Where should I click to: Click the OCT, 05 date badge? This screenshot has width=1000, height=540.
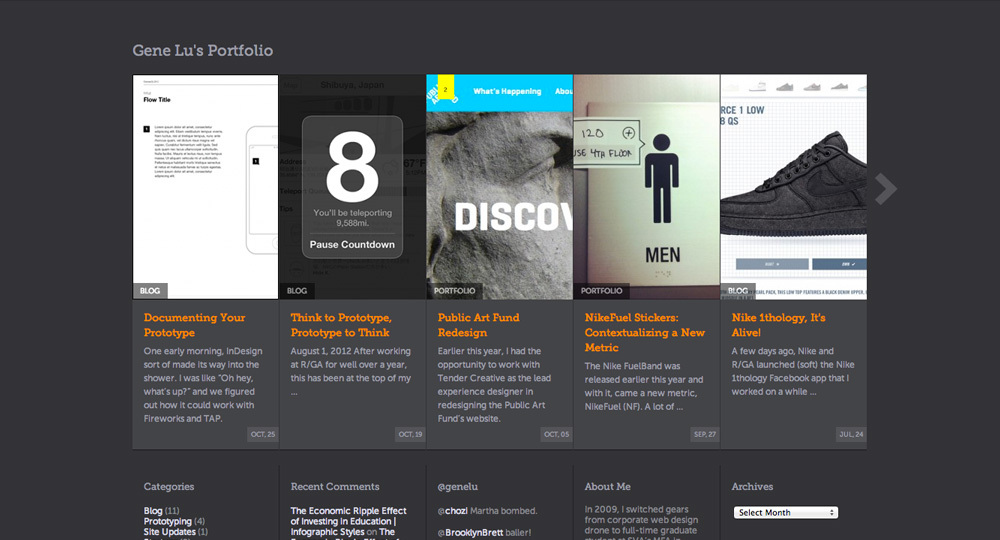[x=557, y=434]
